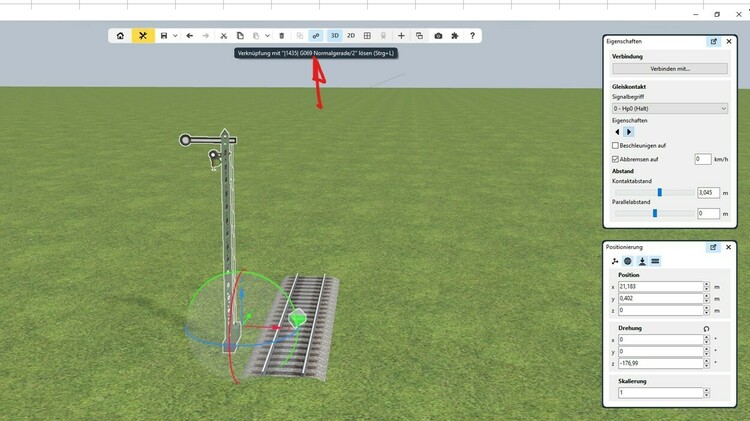This screenshot has width=750, height=421.
Task: Click the Position y field 0,402
Action: (660, 299)
